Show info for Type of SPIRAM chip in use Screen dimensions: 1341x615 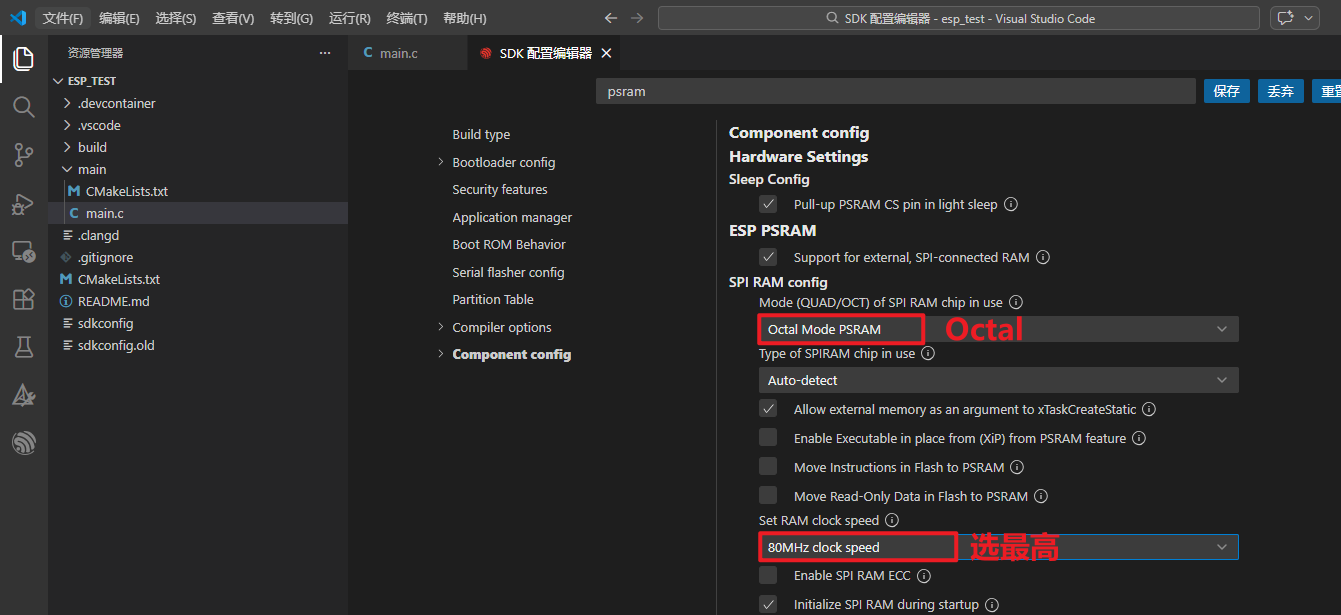click(927, 353)
